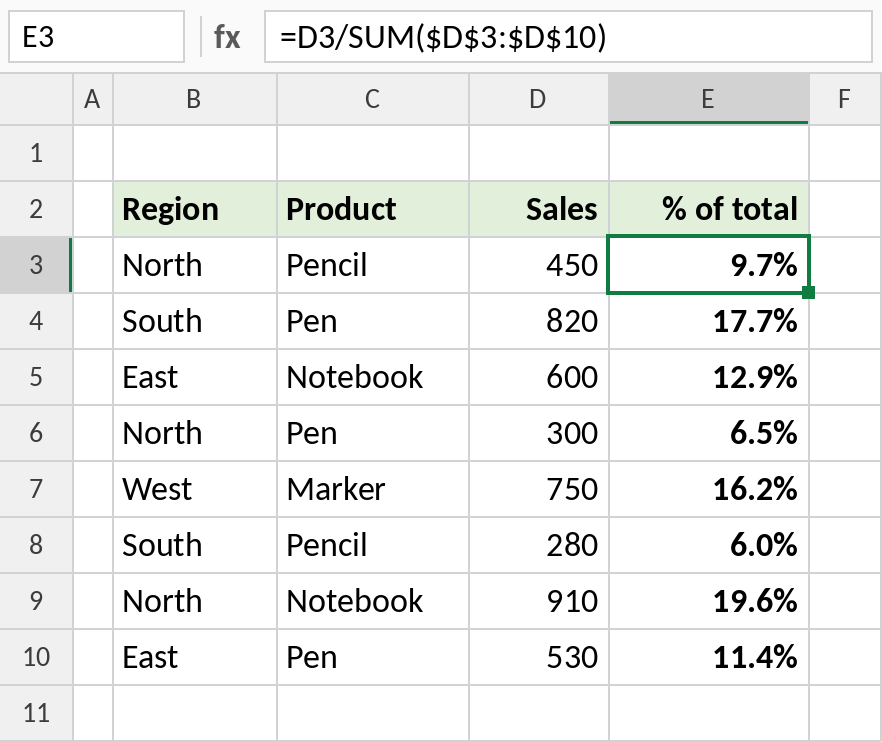Click the 11.4% cell
Screen dimensions: 882x742
coord(709,657)
